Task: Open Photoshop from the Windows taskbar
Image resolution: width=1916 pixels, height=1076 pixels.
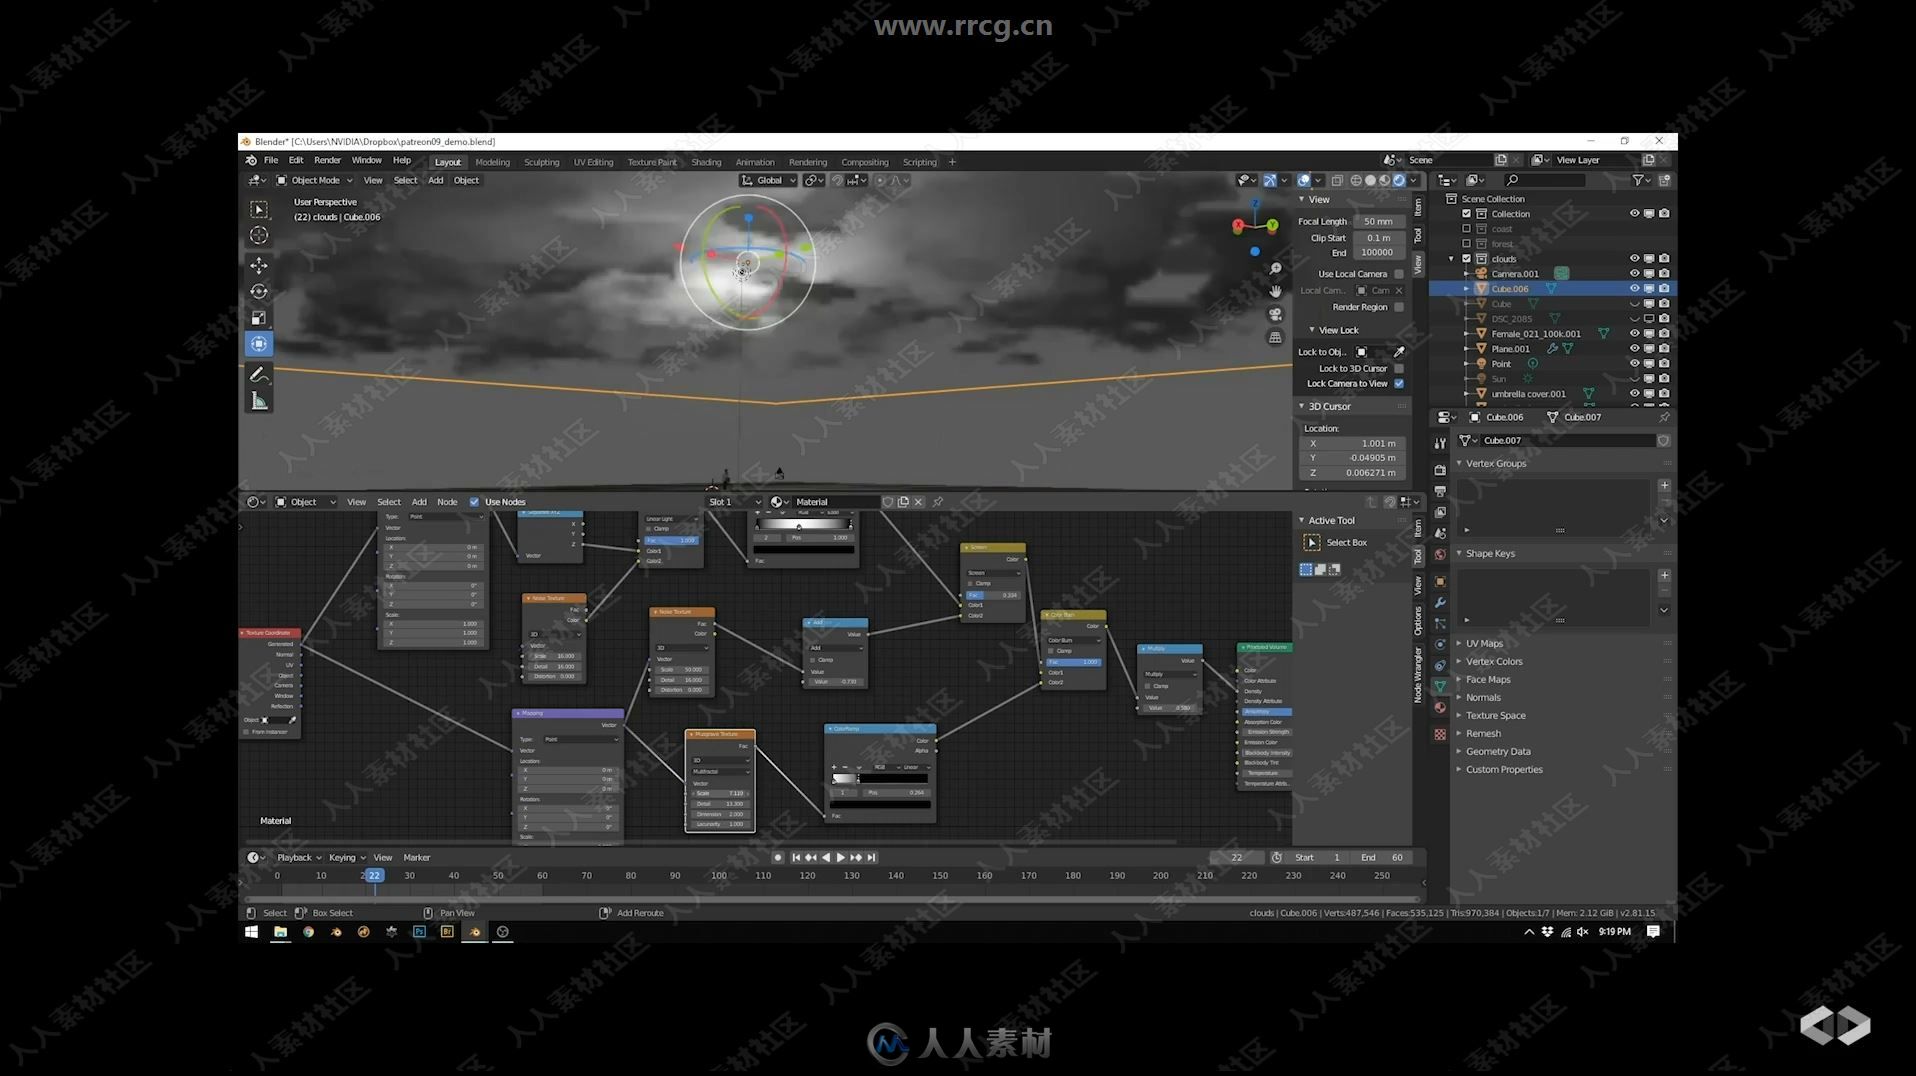Action: pos(419,931)
